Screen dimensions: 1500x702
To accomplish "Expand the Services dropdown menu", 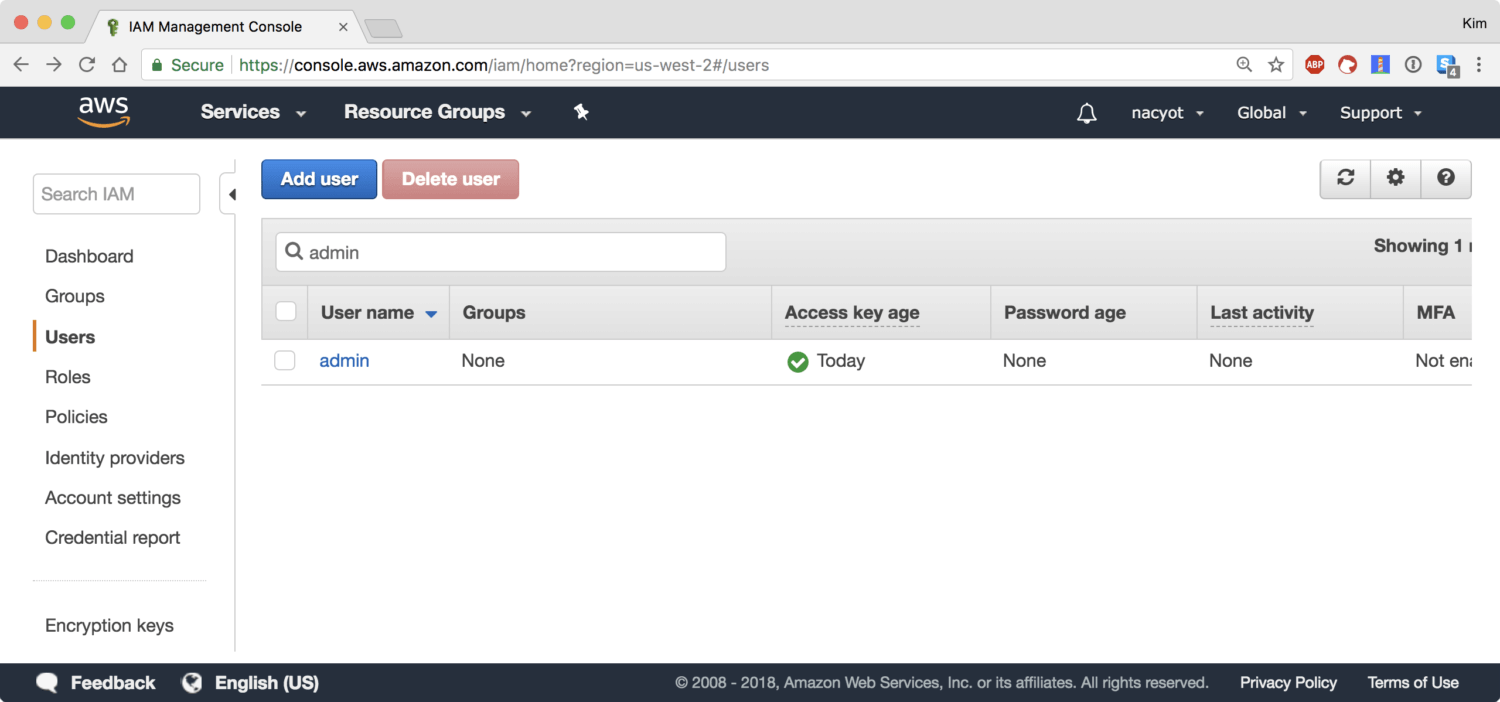I will pyautogui.click(x=253, y=112).
